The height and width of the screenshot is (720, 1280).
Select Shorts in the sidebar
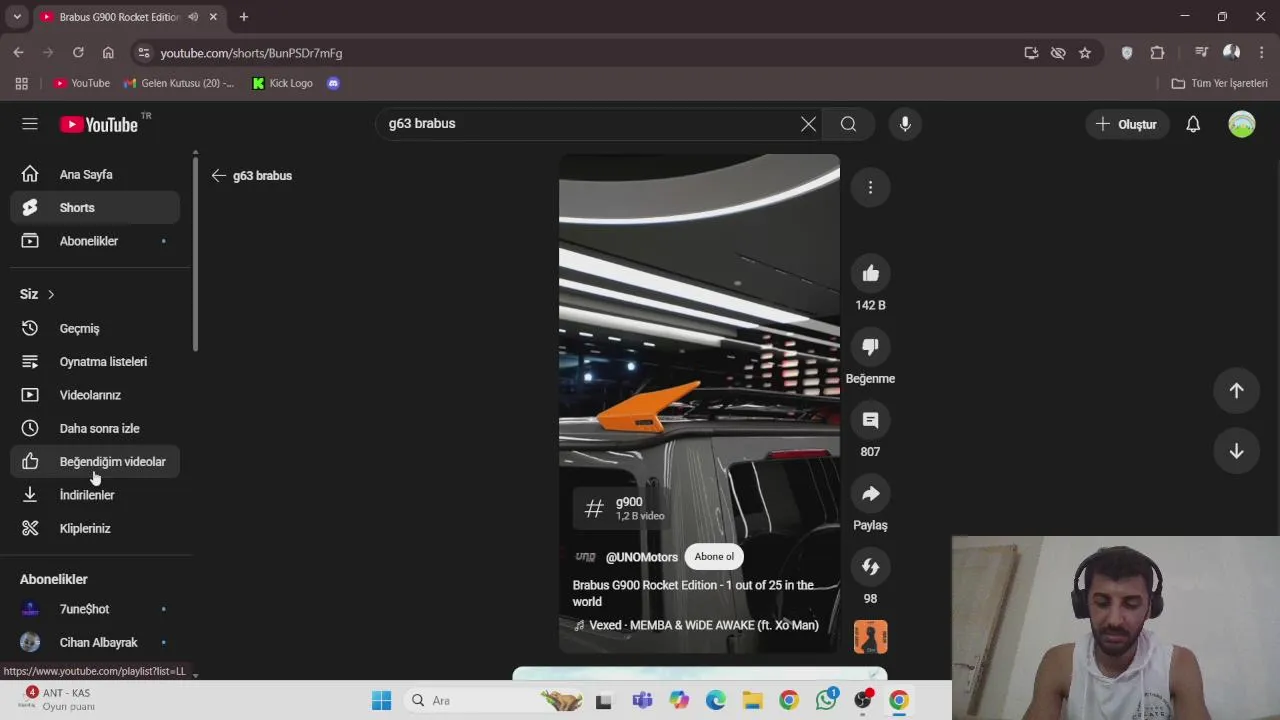coord(95,208)
